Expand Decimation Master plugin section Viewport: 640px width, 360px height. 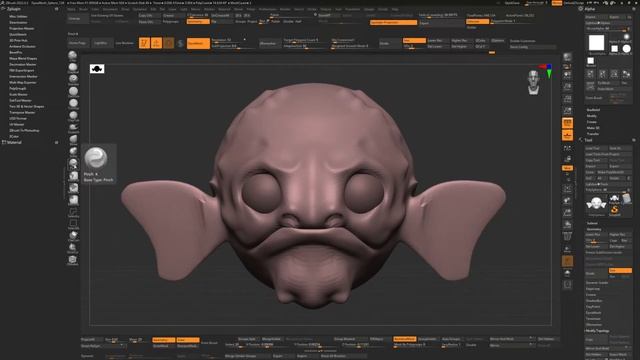coord(23,64)
